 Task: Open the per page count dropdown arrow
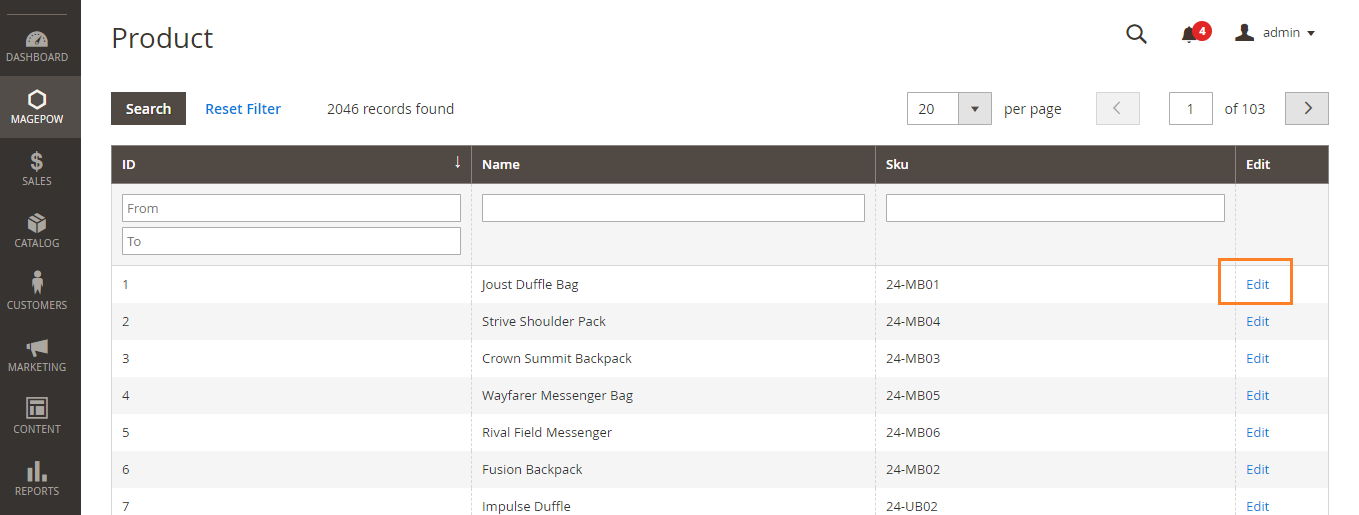pos(974,109)
